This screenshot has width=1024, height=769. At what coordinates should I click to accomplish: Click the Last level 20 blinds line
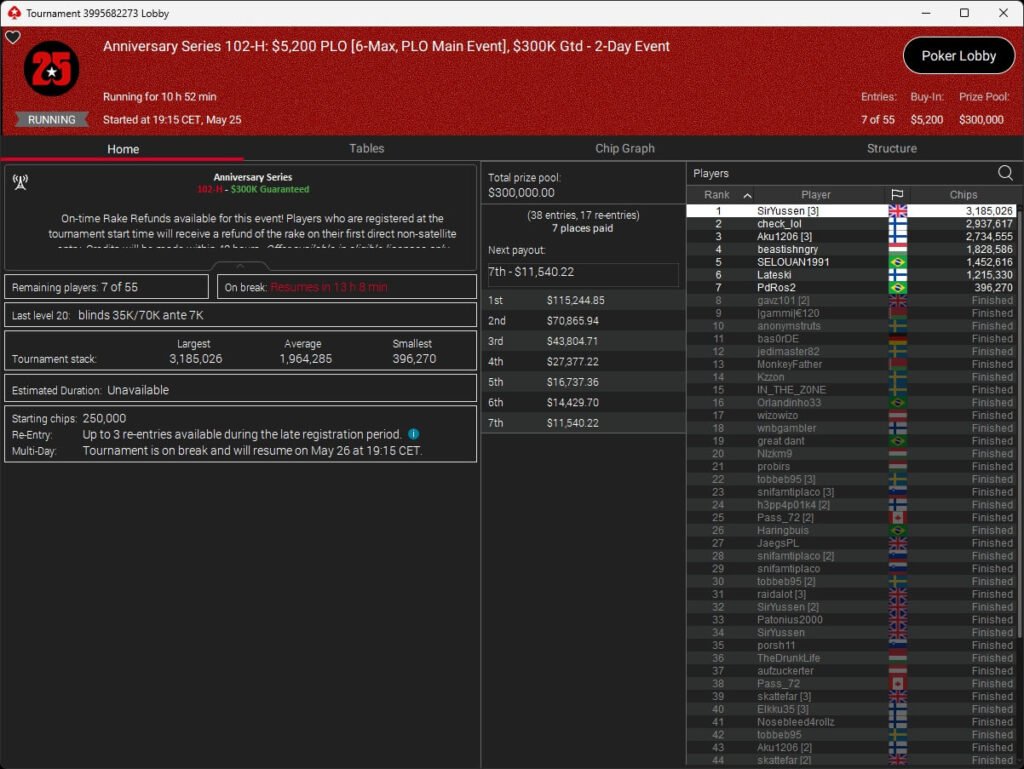click(x=240, y=315)
